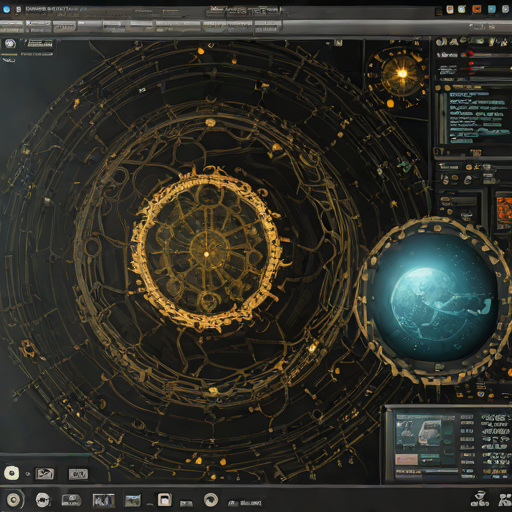Click the circular gear icon at the top-left of the viewport
The height and width of the screenshot is (512, 512).
coord(10,44)
